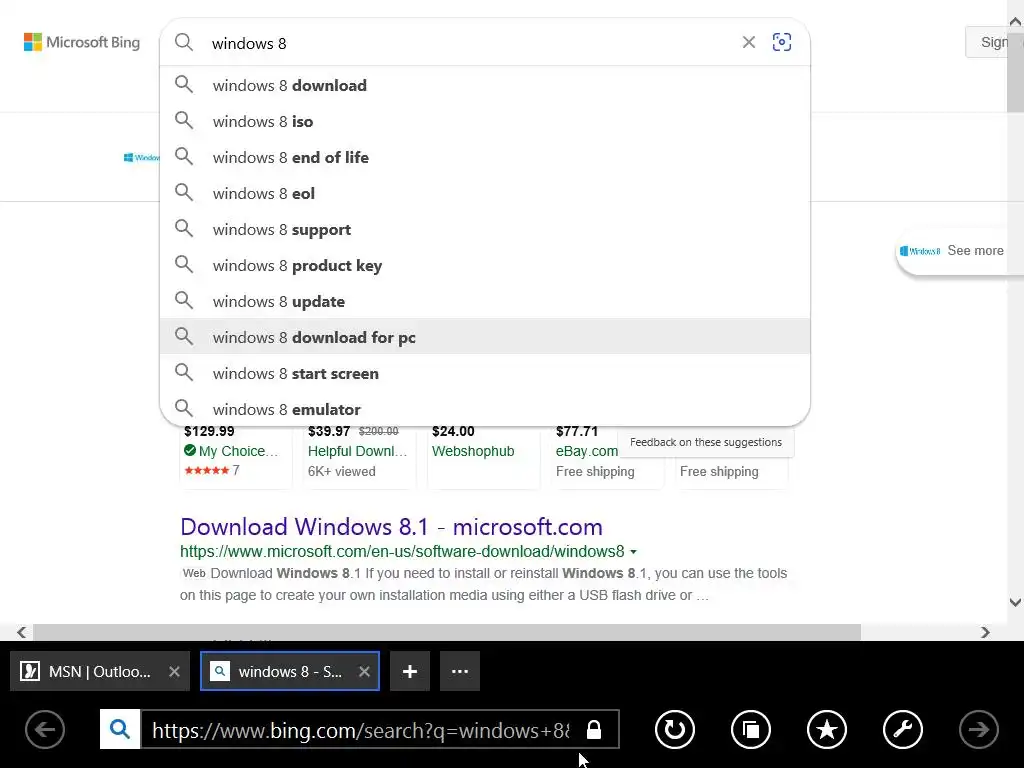1024x768 pixels.
Task: Open a new tab with plus button
Action: 409,671
